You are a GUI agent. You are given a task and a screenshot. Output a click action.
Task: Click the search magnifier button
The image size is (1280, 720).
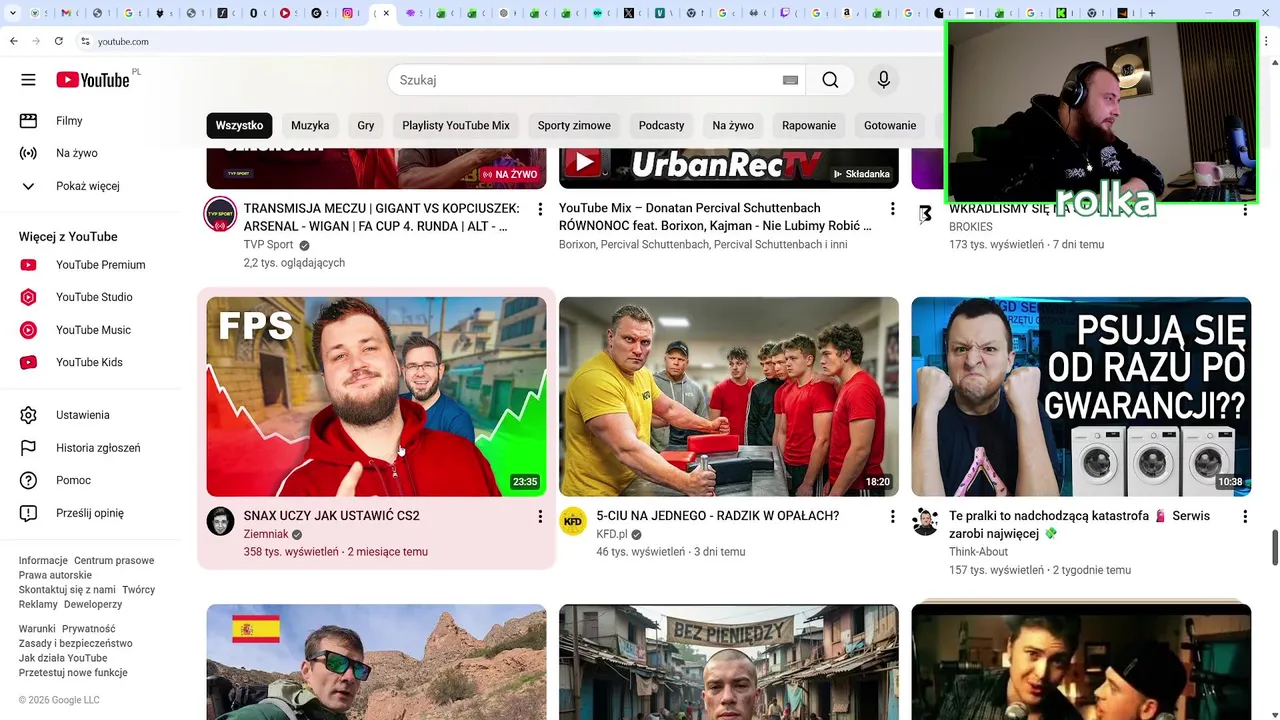(x=830, y=80)
